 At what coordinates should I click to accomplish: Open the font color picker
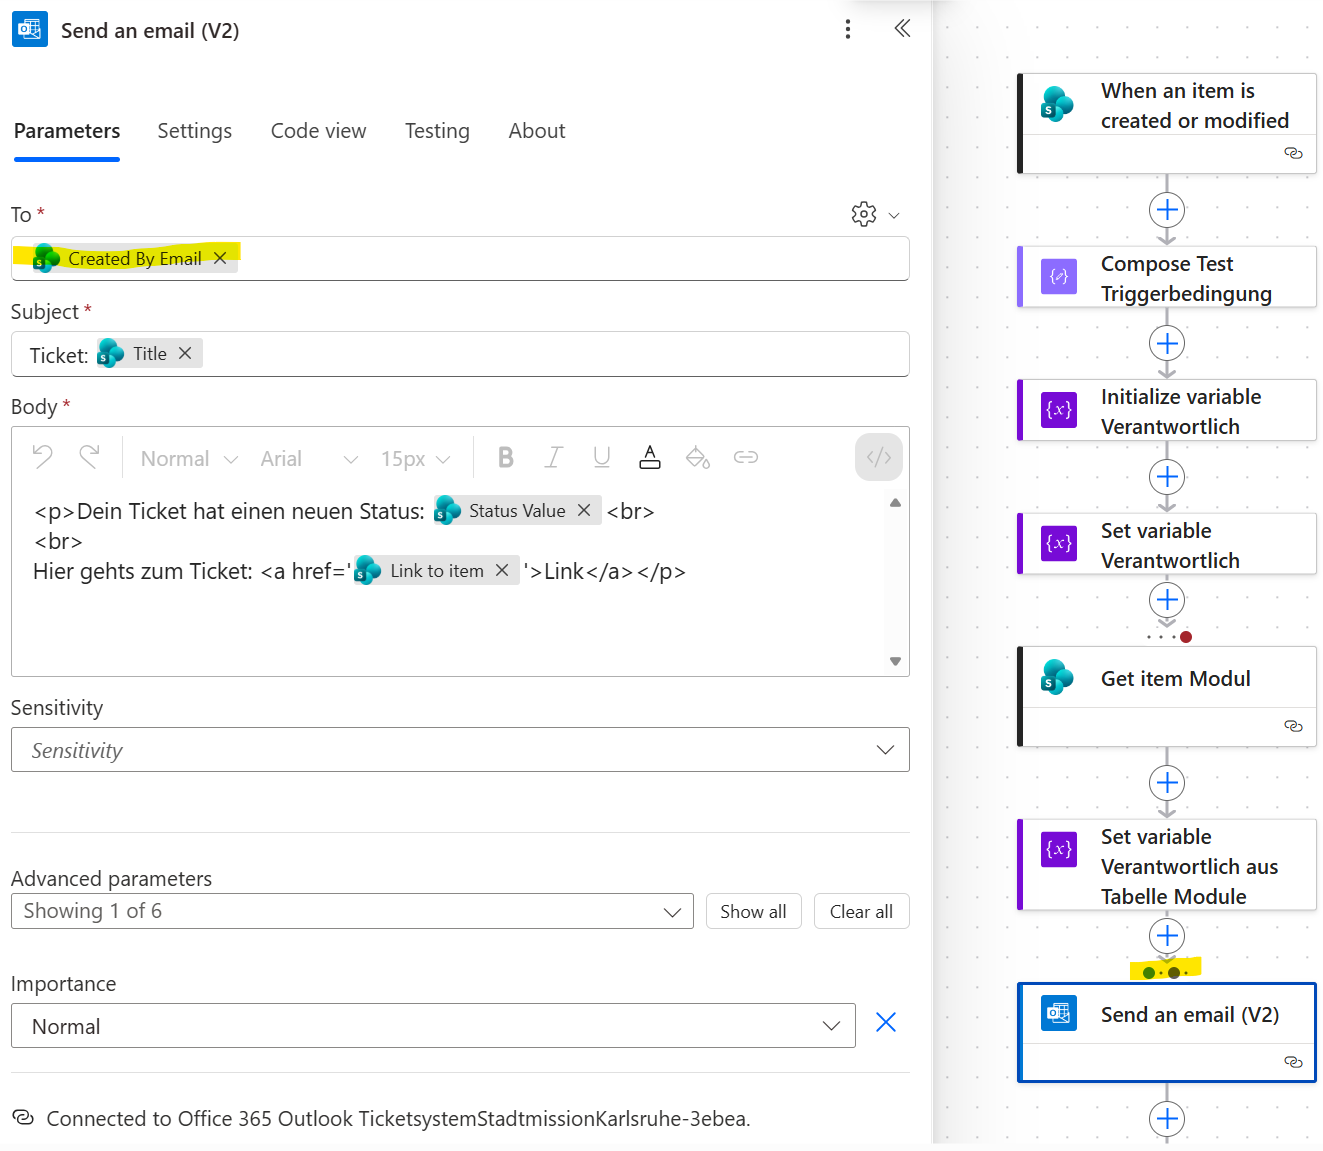(650, 458)
